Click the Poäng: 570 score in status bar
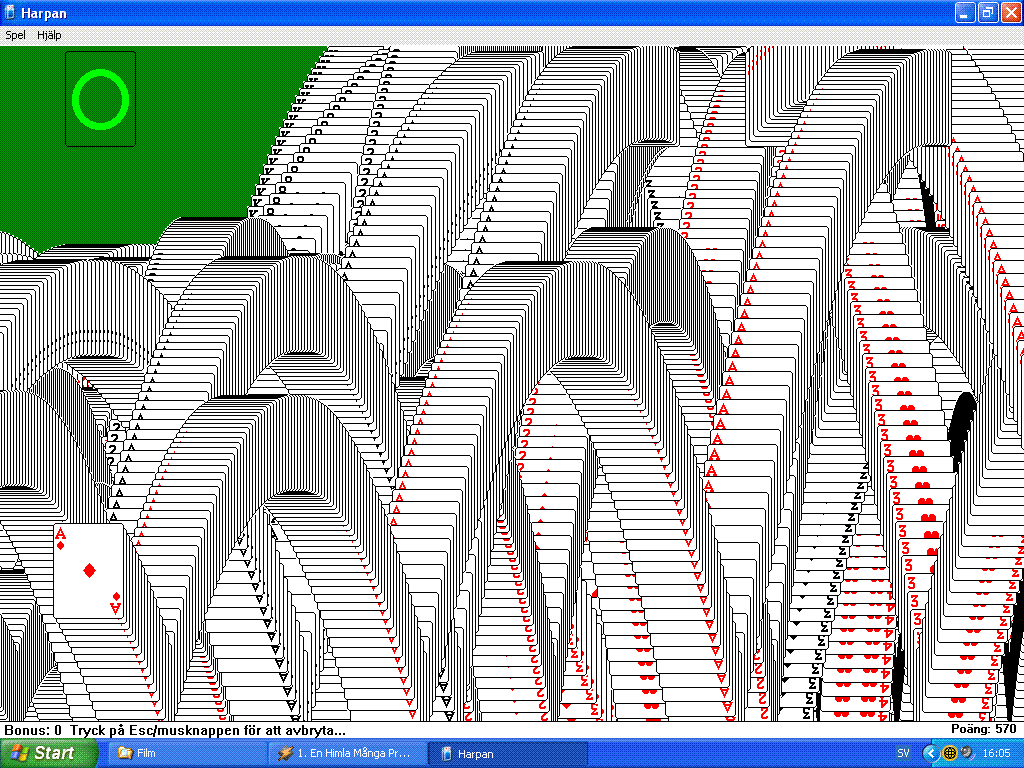This screenshot has height=768, width=1024. (984, 730)
